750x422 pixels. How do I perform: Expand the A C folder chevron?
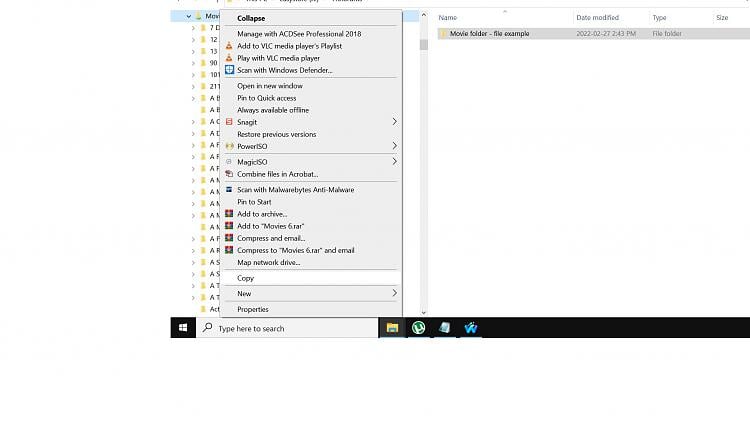tap(193, 122)
